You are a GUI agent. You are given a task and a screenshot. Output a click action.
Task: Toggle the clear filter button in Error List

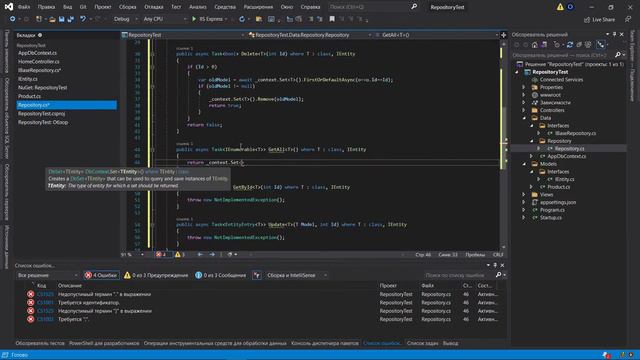point(257,276)
